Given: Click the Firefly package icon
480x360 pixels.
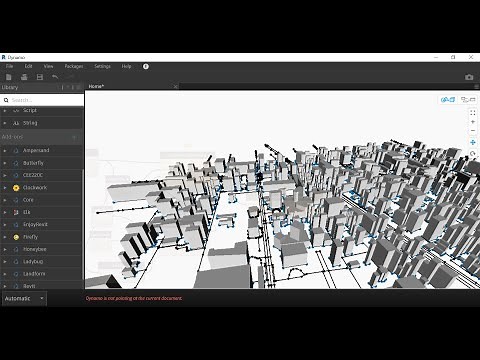Looking at the screenshot, I should (x=16, y=237).
